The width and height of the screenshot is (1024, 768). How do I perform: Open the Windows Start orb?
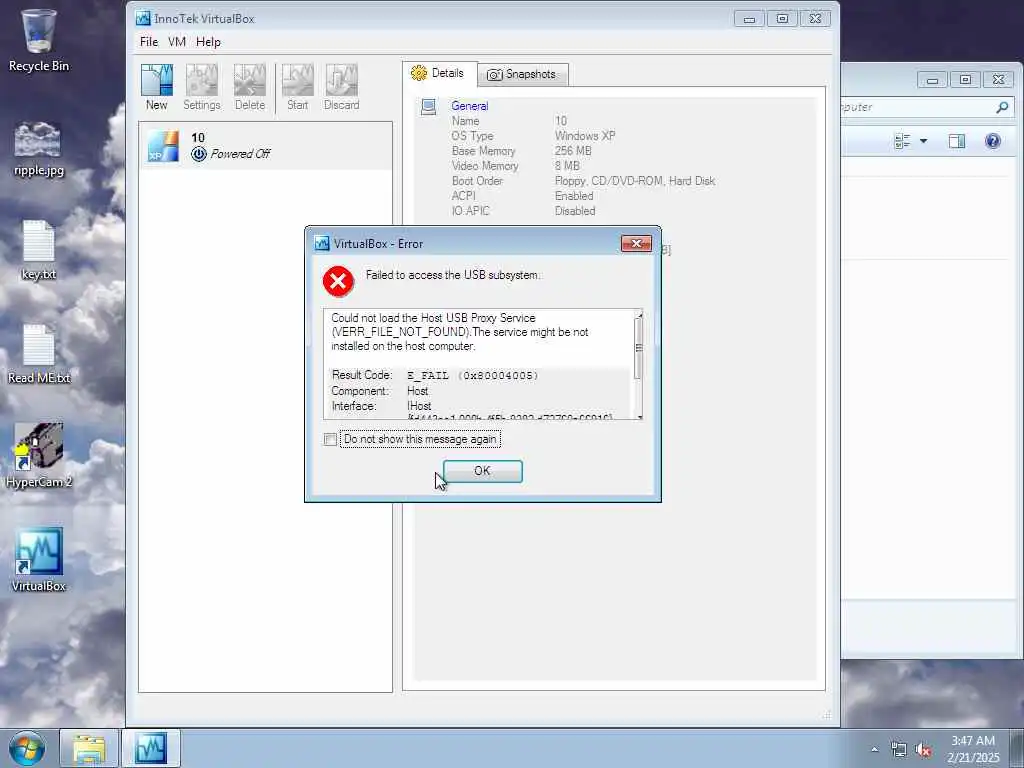27,748
